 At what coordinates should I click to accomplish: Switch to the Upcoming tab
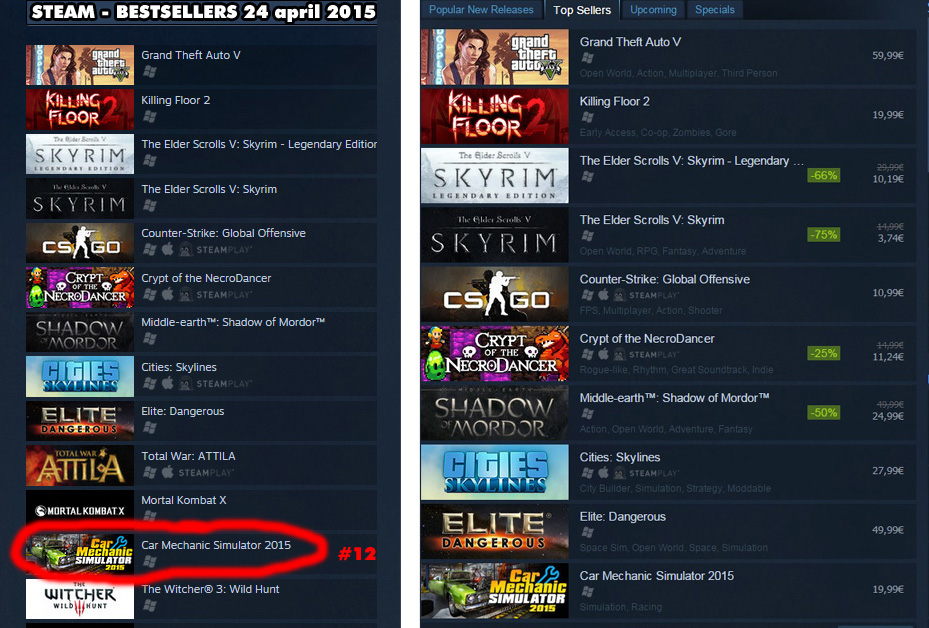(653, 10)
